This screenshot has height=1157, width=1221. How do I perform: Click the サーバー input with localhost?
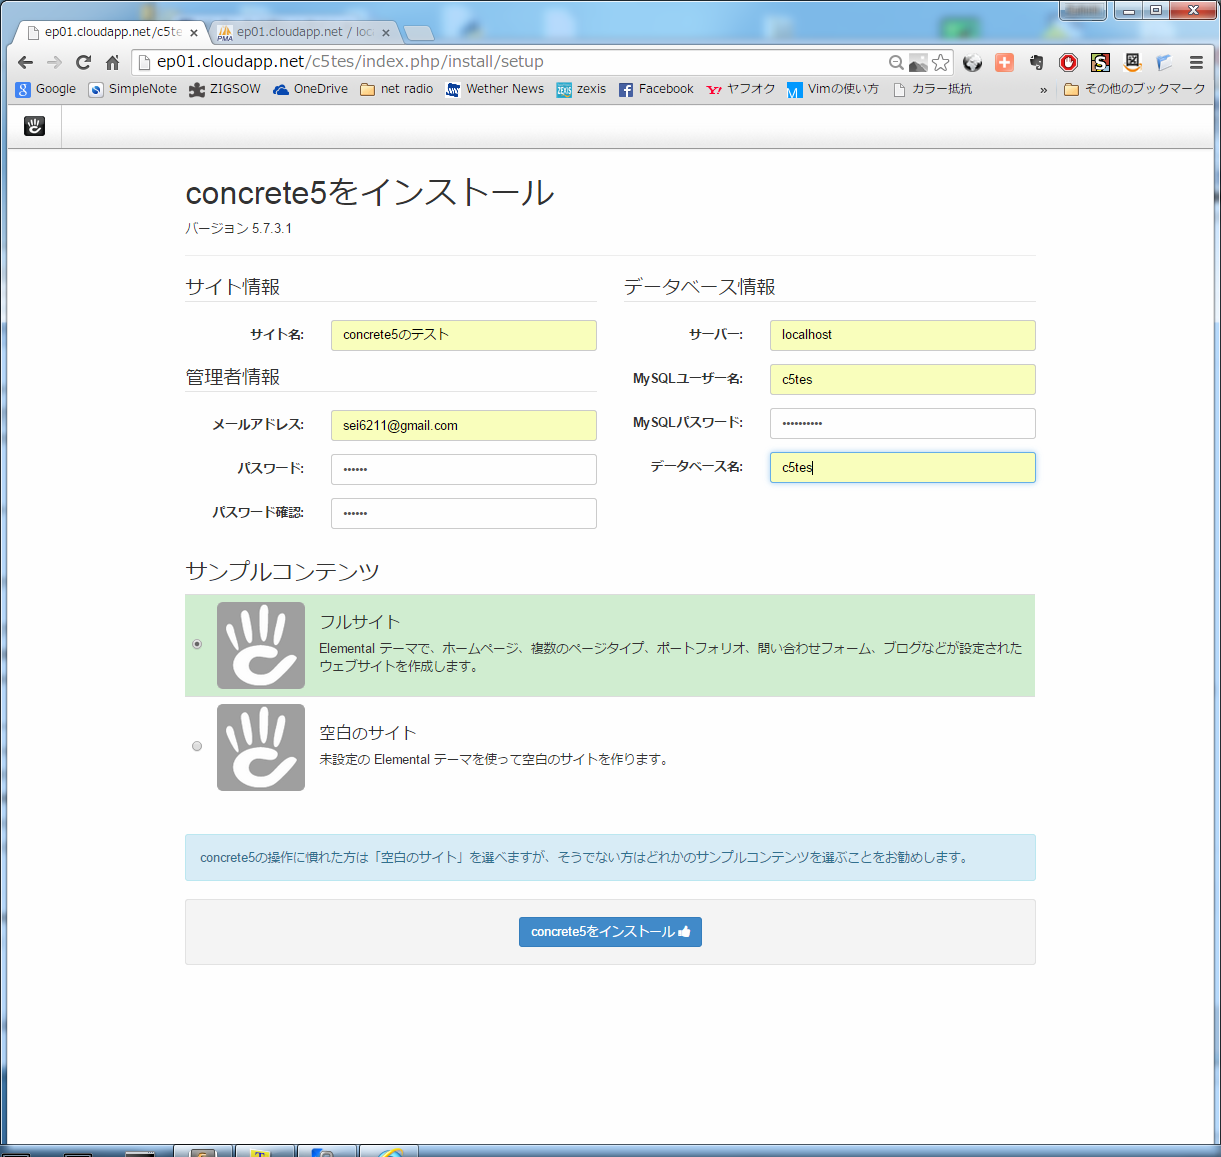903,335
